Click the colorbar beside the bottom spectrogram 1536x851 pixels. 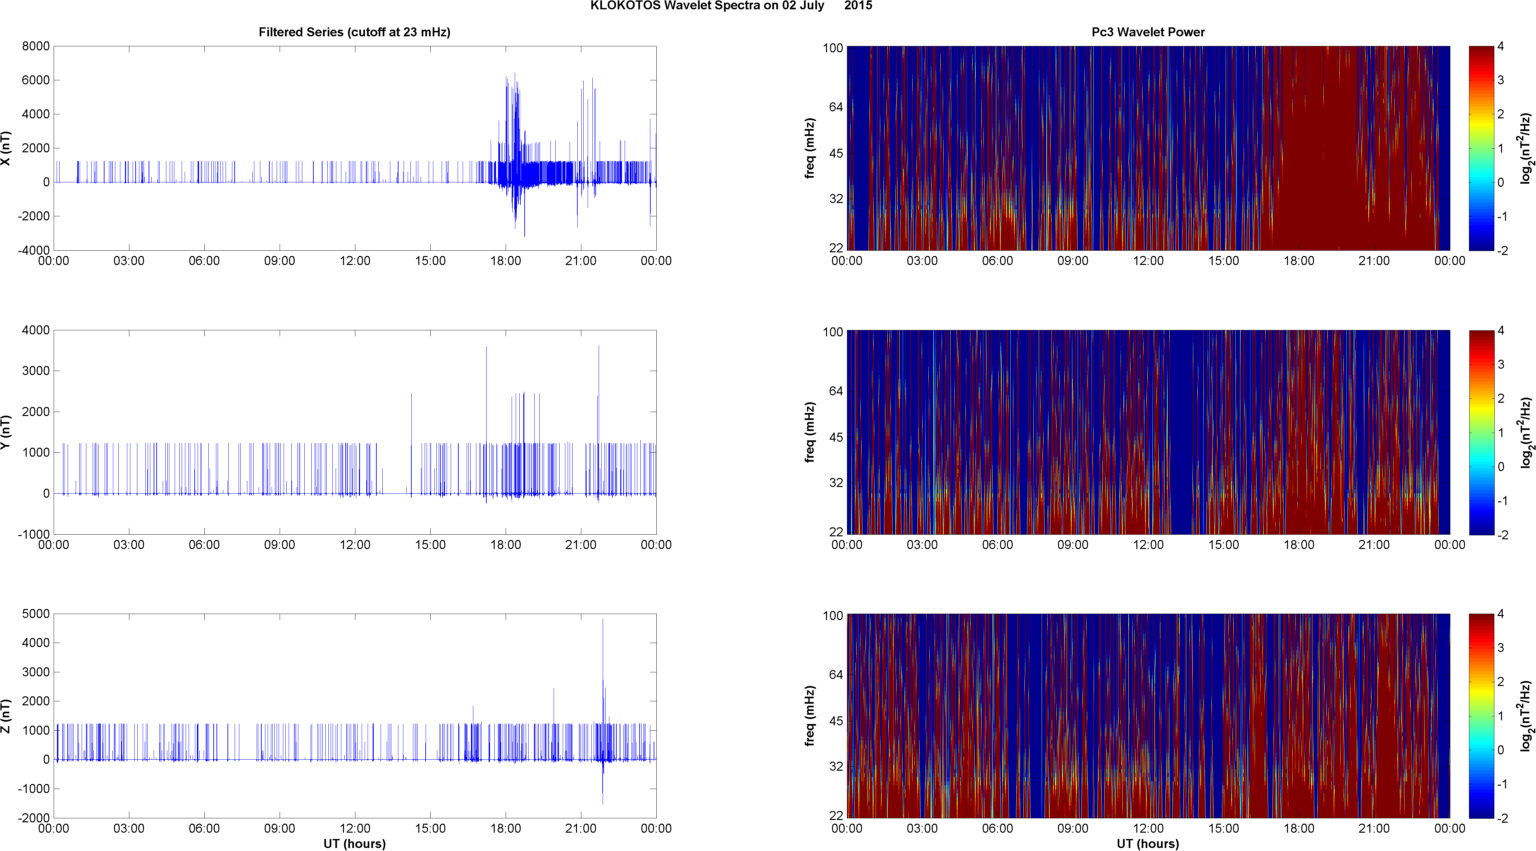pyautogui.click(x=1481, y=716)
